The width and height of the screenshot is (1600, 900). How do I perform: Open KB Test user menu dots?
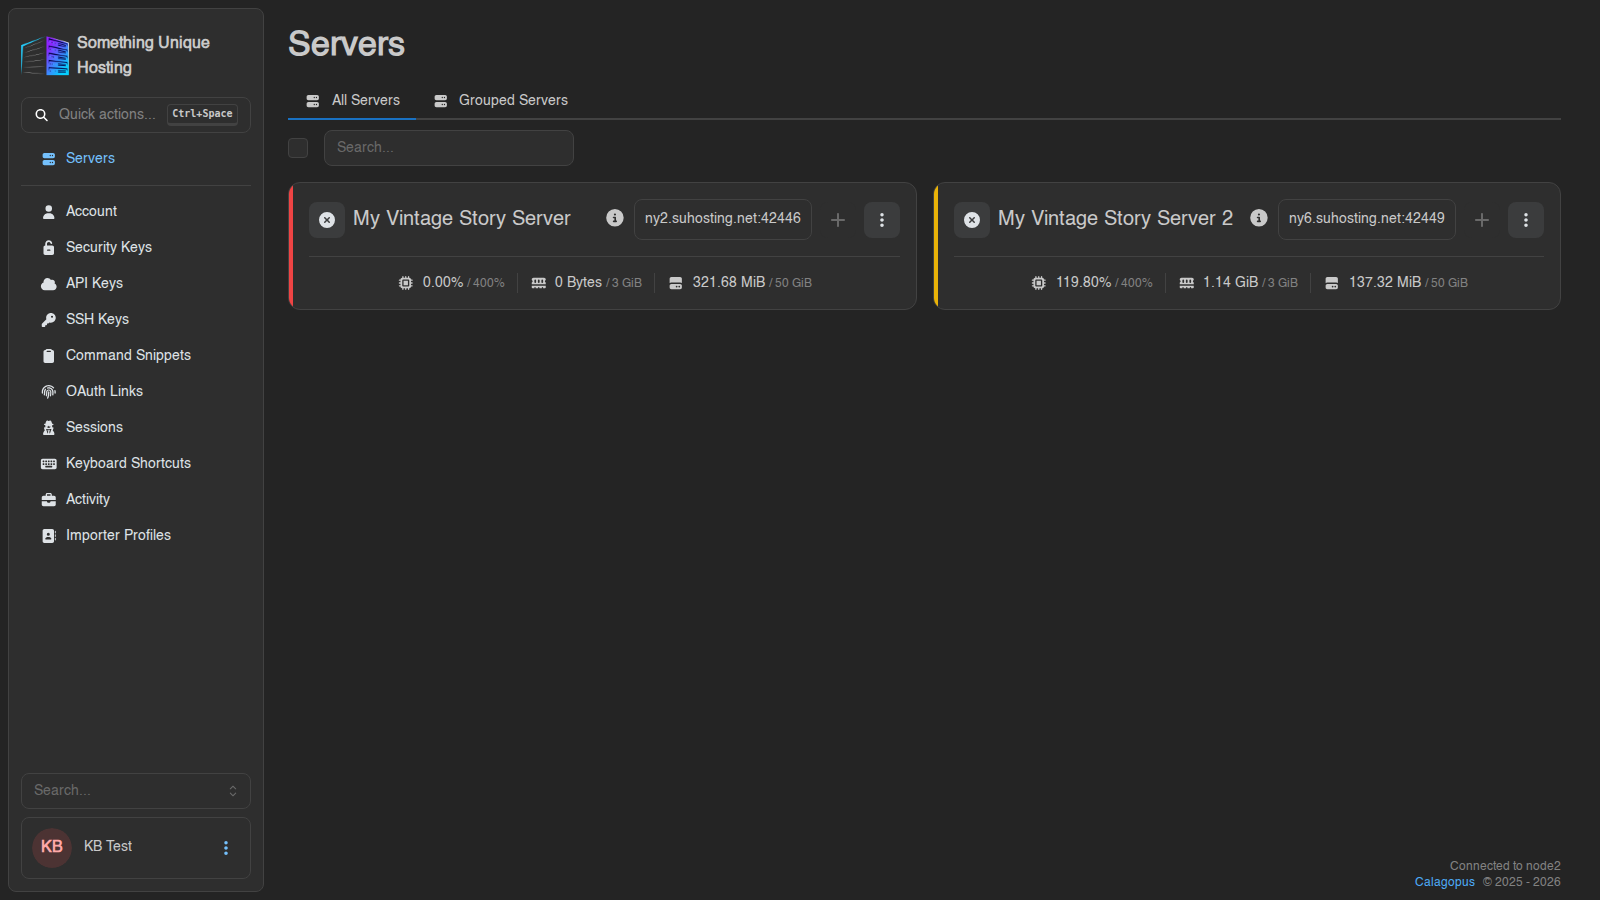[x=226, y=848]
